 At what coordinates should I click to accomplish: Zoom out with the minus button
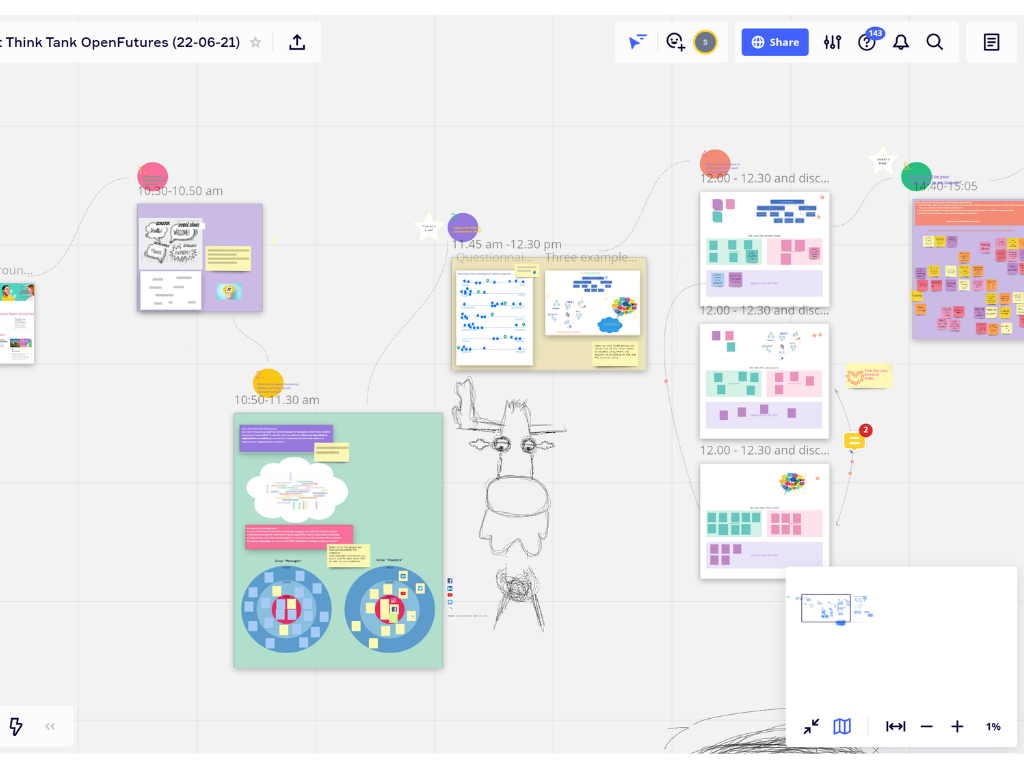(926, 726)
